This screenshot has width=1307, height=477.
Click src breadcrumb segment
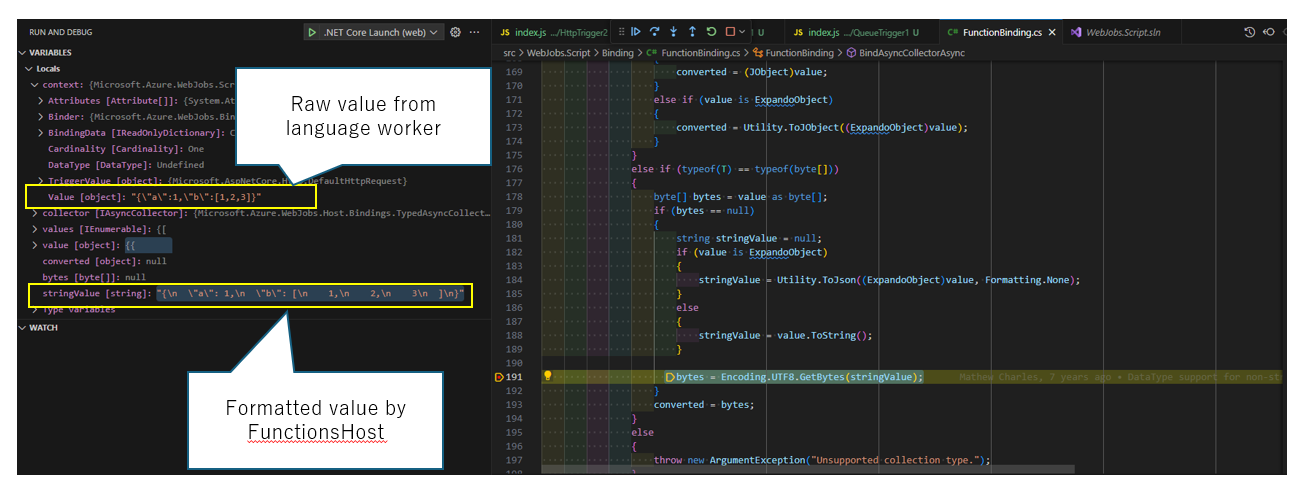point(509,53)
